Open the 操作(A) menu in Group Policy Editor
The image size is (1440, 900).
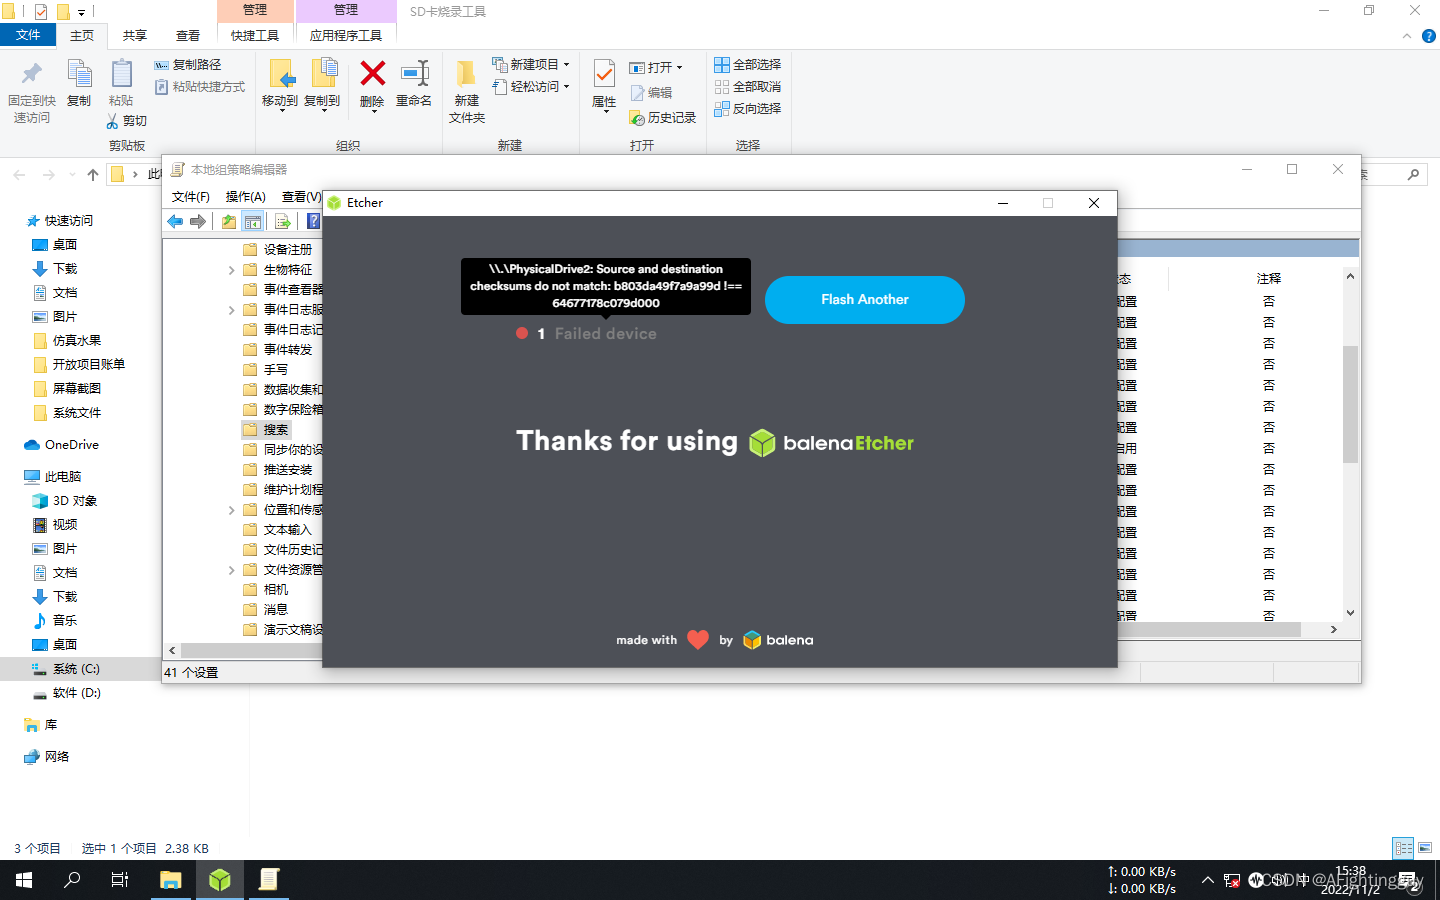tap(245, 197)
